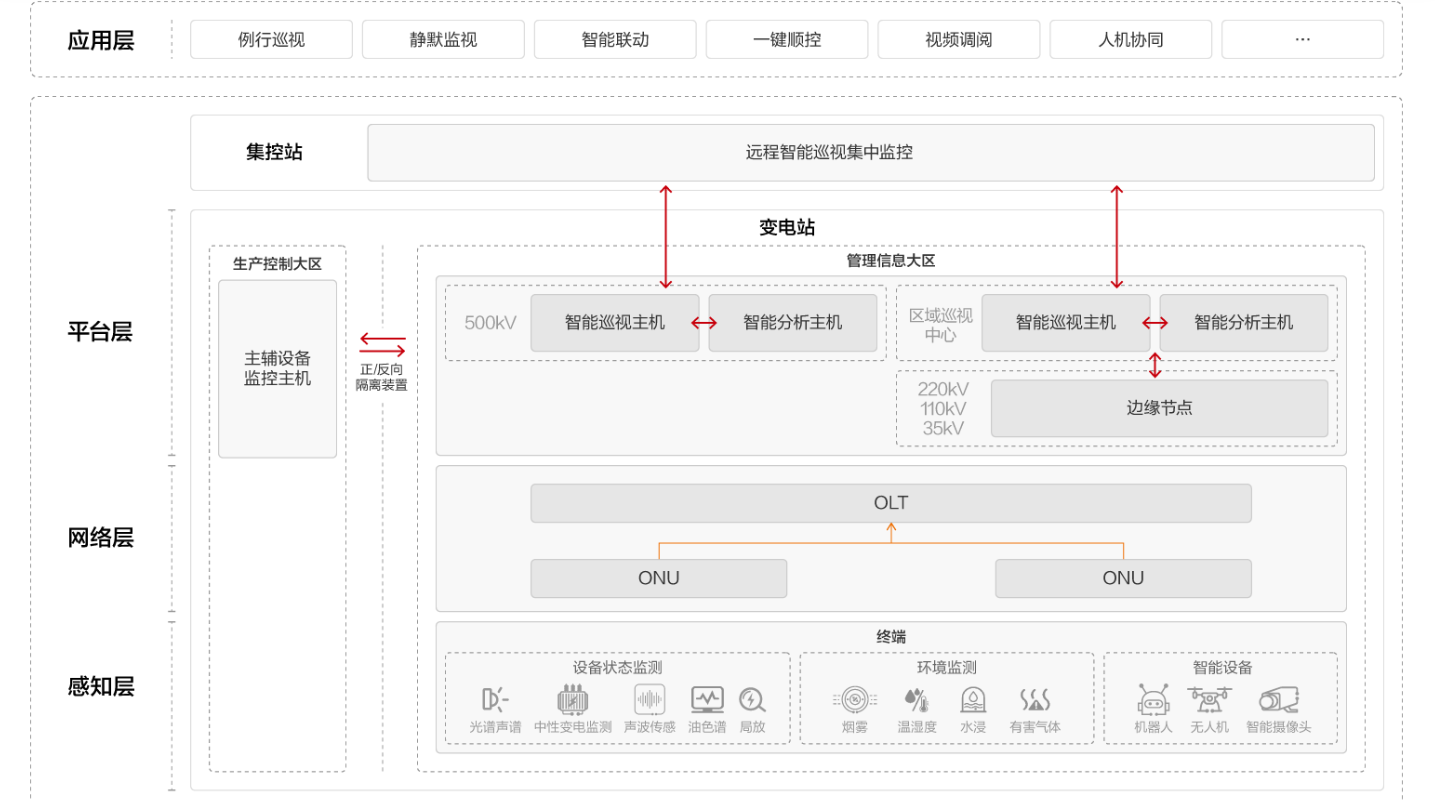Click the 温湿度 thermometer icon
Screen dimensions: 1439x801
(x=916, y=699)
